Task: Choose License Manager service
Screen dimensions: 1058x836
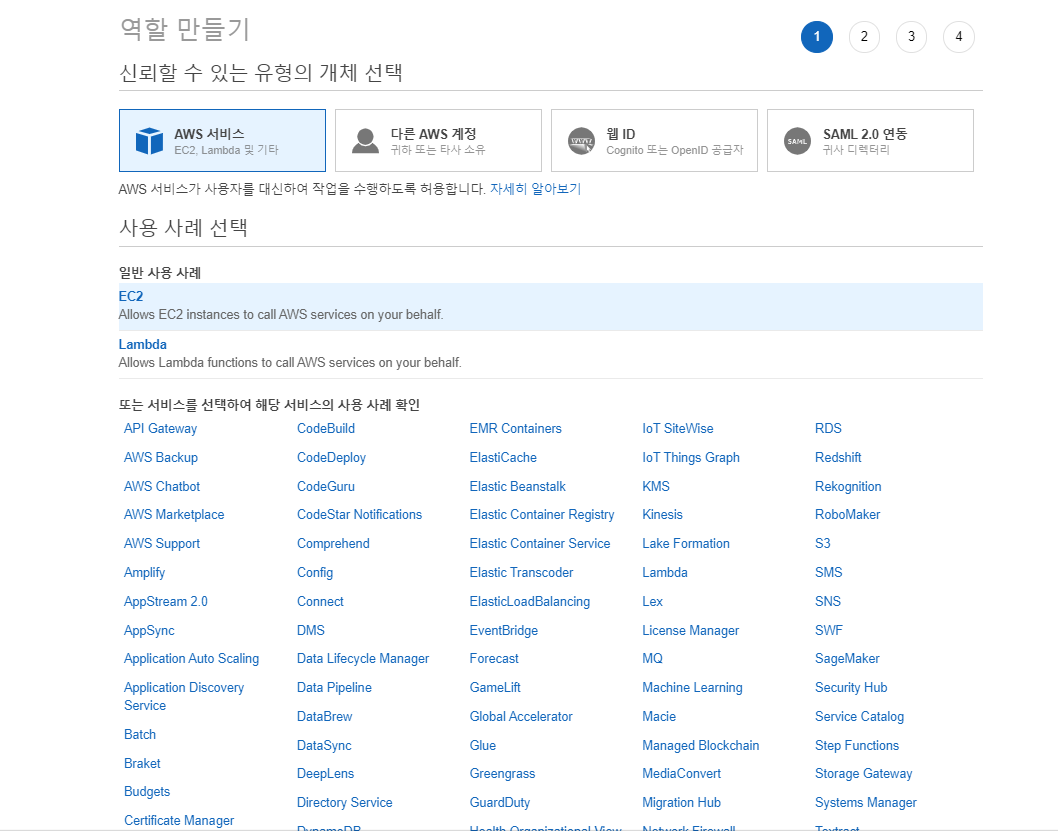Action: (x=691, y=630)
